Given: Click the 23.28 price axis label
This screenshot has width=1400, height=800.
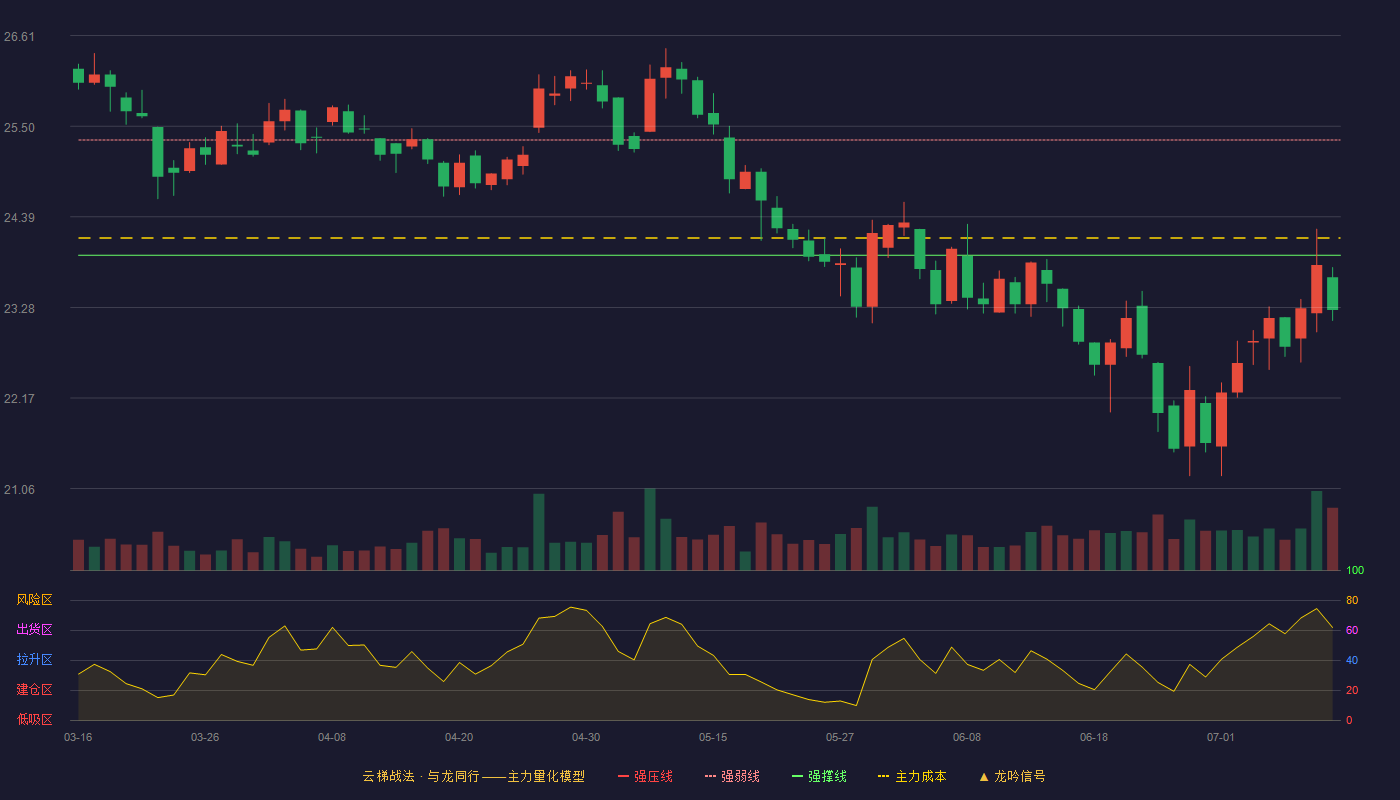Looking at the screenshot, I should point(19,309).
